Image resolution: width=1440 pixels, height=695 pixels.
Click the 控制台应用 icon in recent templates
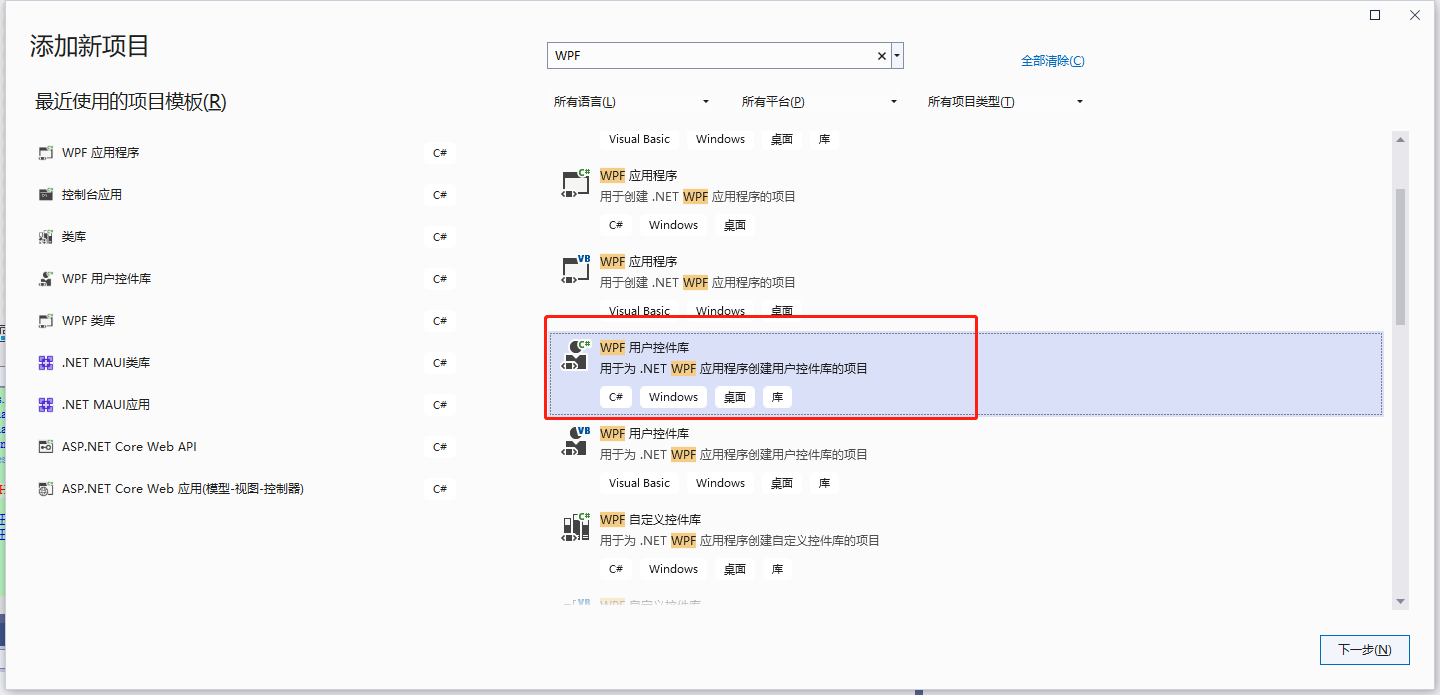point(45,195)
